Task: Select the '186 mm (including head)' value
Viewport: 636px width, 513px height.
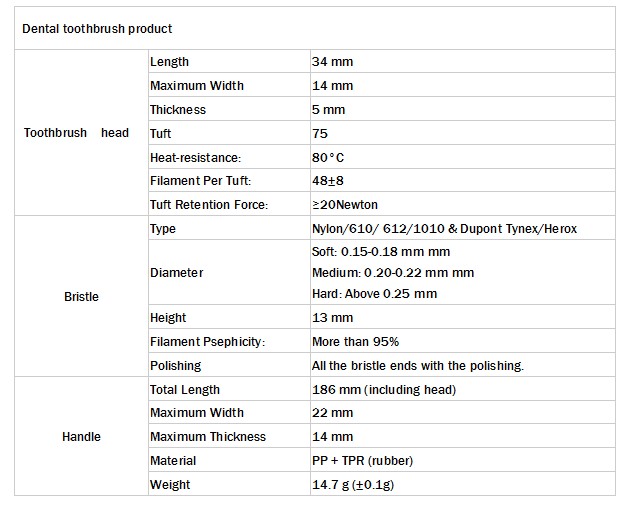Action: [x=384, y=389]
